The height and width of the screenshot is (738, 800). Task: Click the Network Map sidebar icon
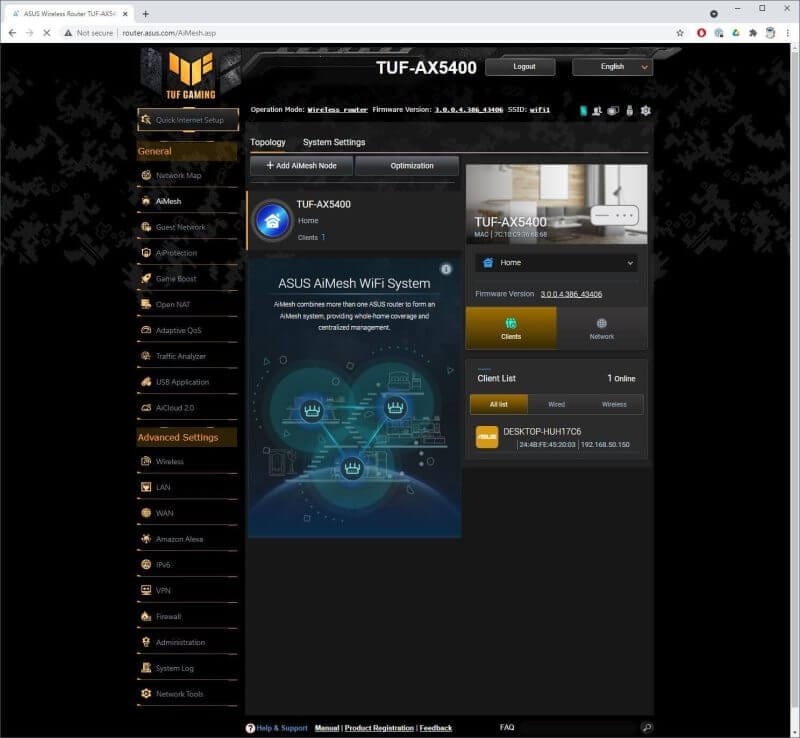[x=147, y=176]
